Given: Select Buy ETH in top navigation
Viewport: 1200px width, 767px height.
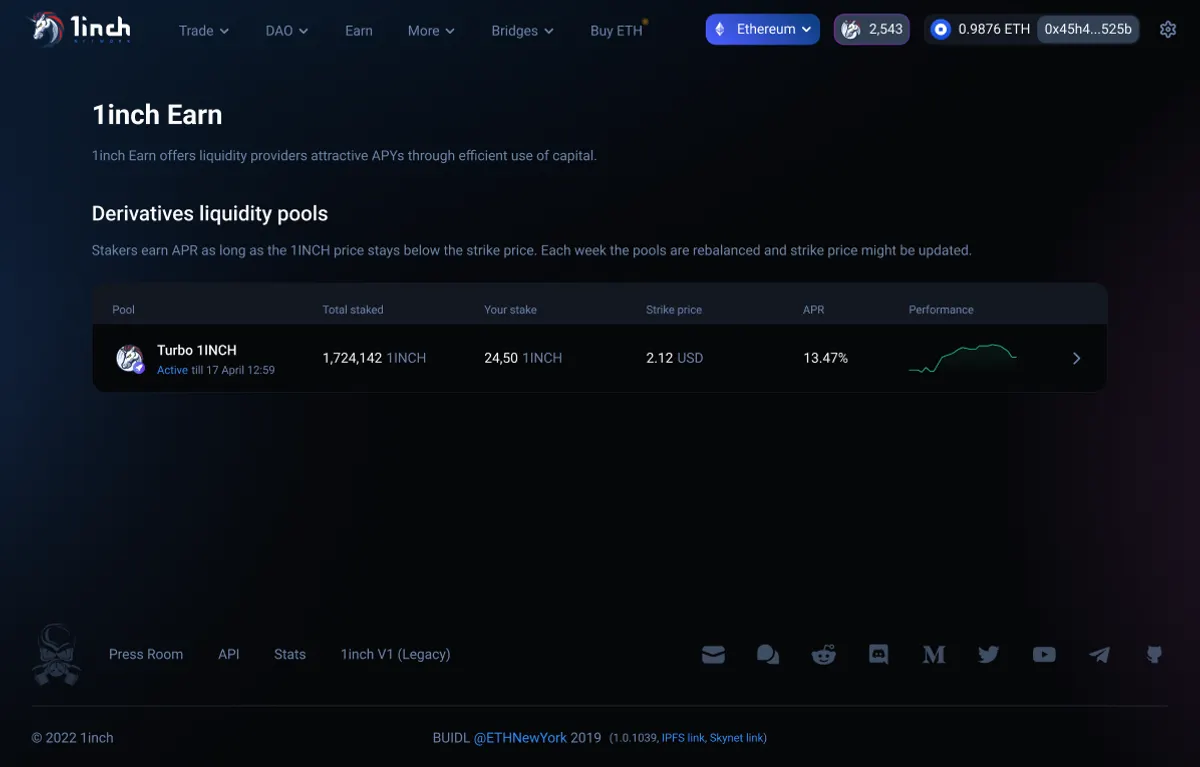Looking at the screenshot, I should click(617, 30).
